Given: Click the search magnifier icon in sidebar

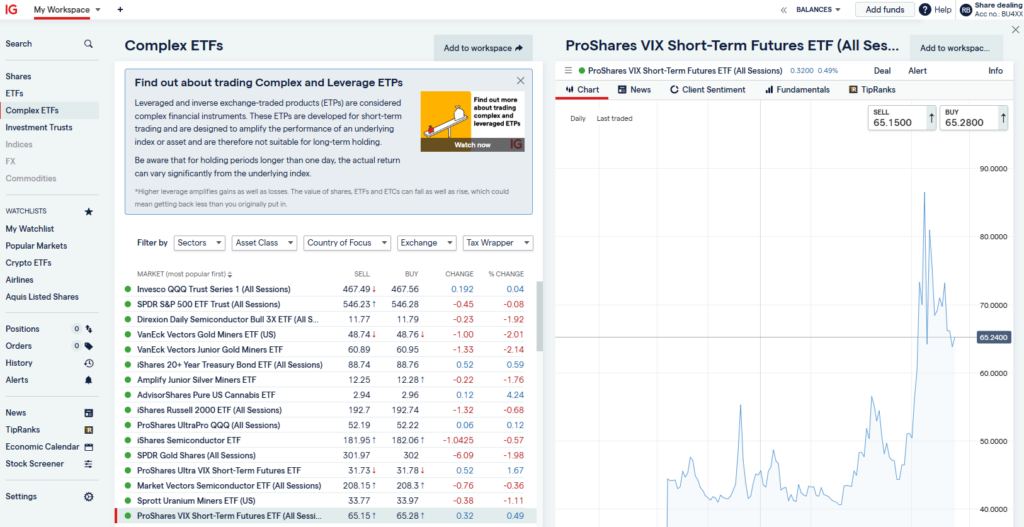Looking at the screenshot, I should pyautogui.click(x=88, y=44).
